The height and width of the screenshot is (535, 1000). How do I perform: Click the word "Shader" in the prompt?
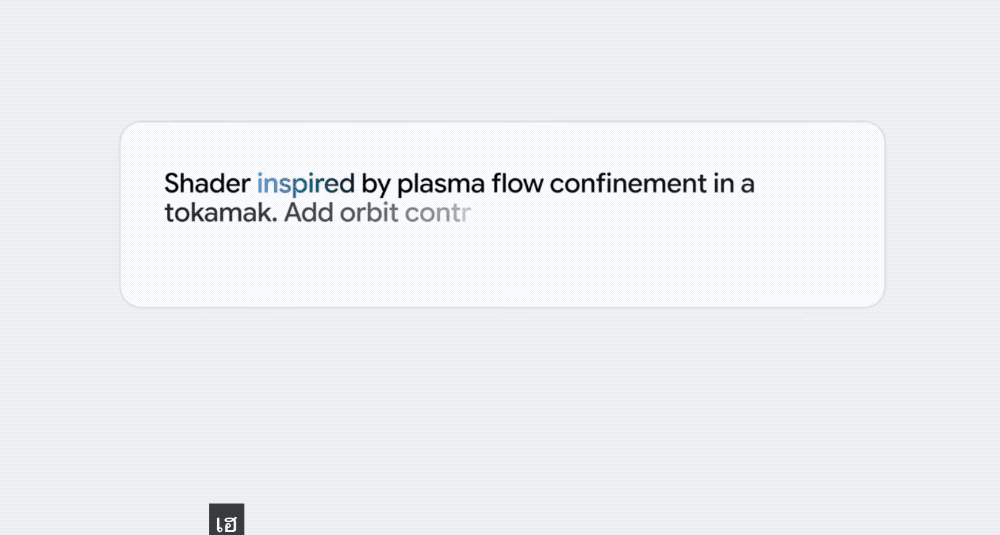(x=207, y=184)
